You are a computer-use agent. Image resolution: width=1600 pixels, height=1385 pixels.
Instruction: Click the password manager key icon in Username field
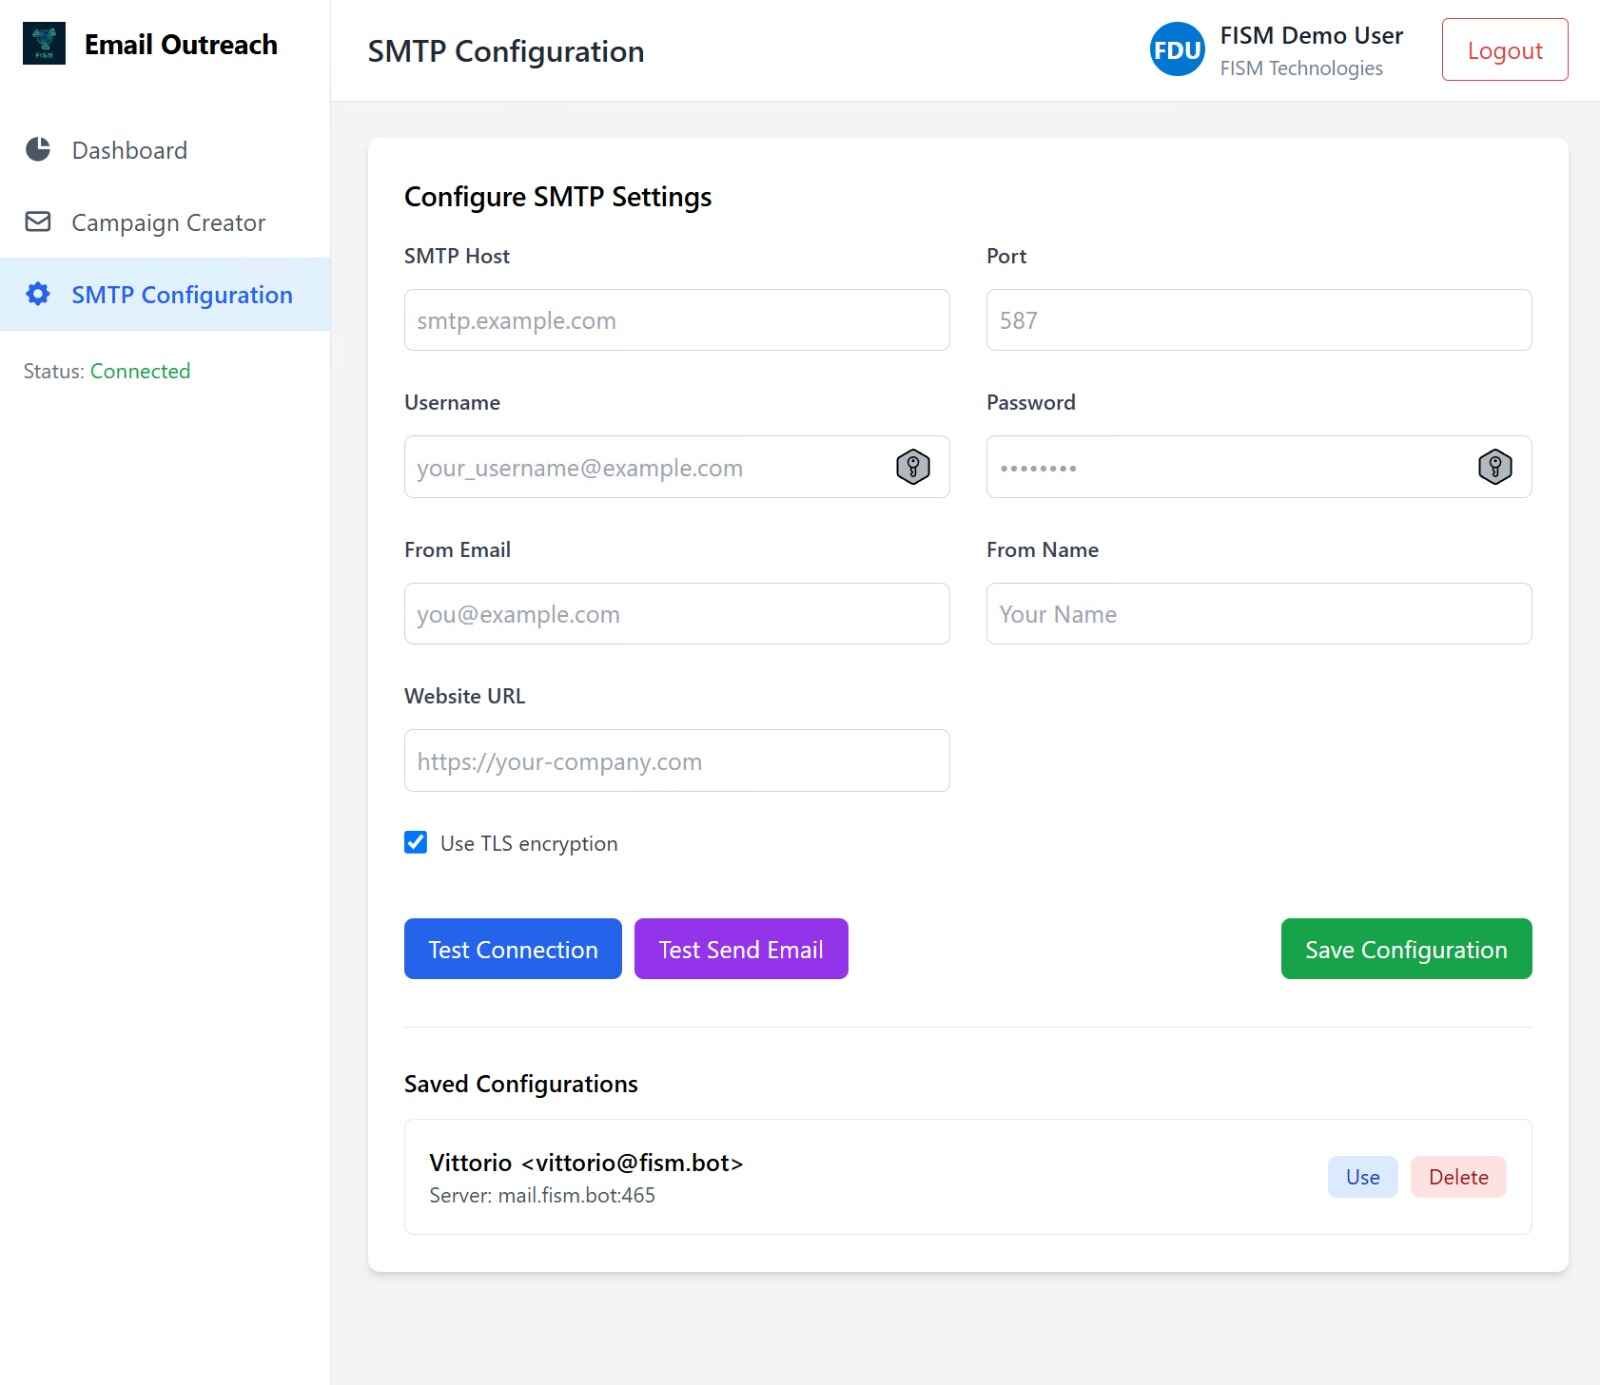(912, 467)
